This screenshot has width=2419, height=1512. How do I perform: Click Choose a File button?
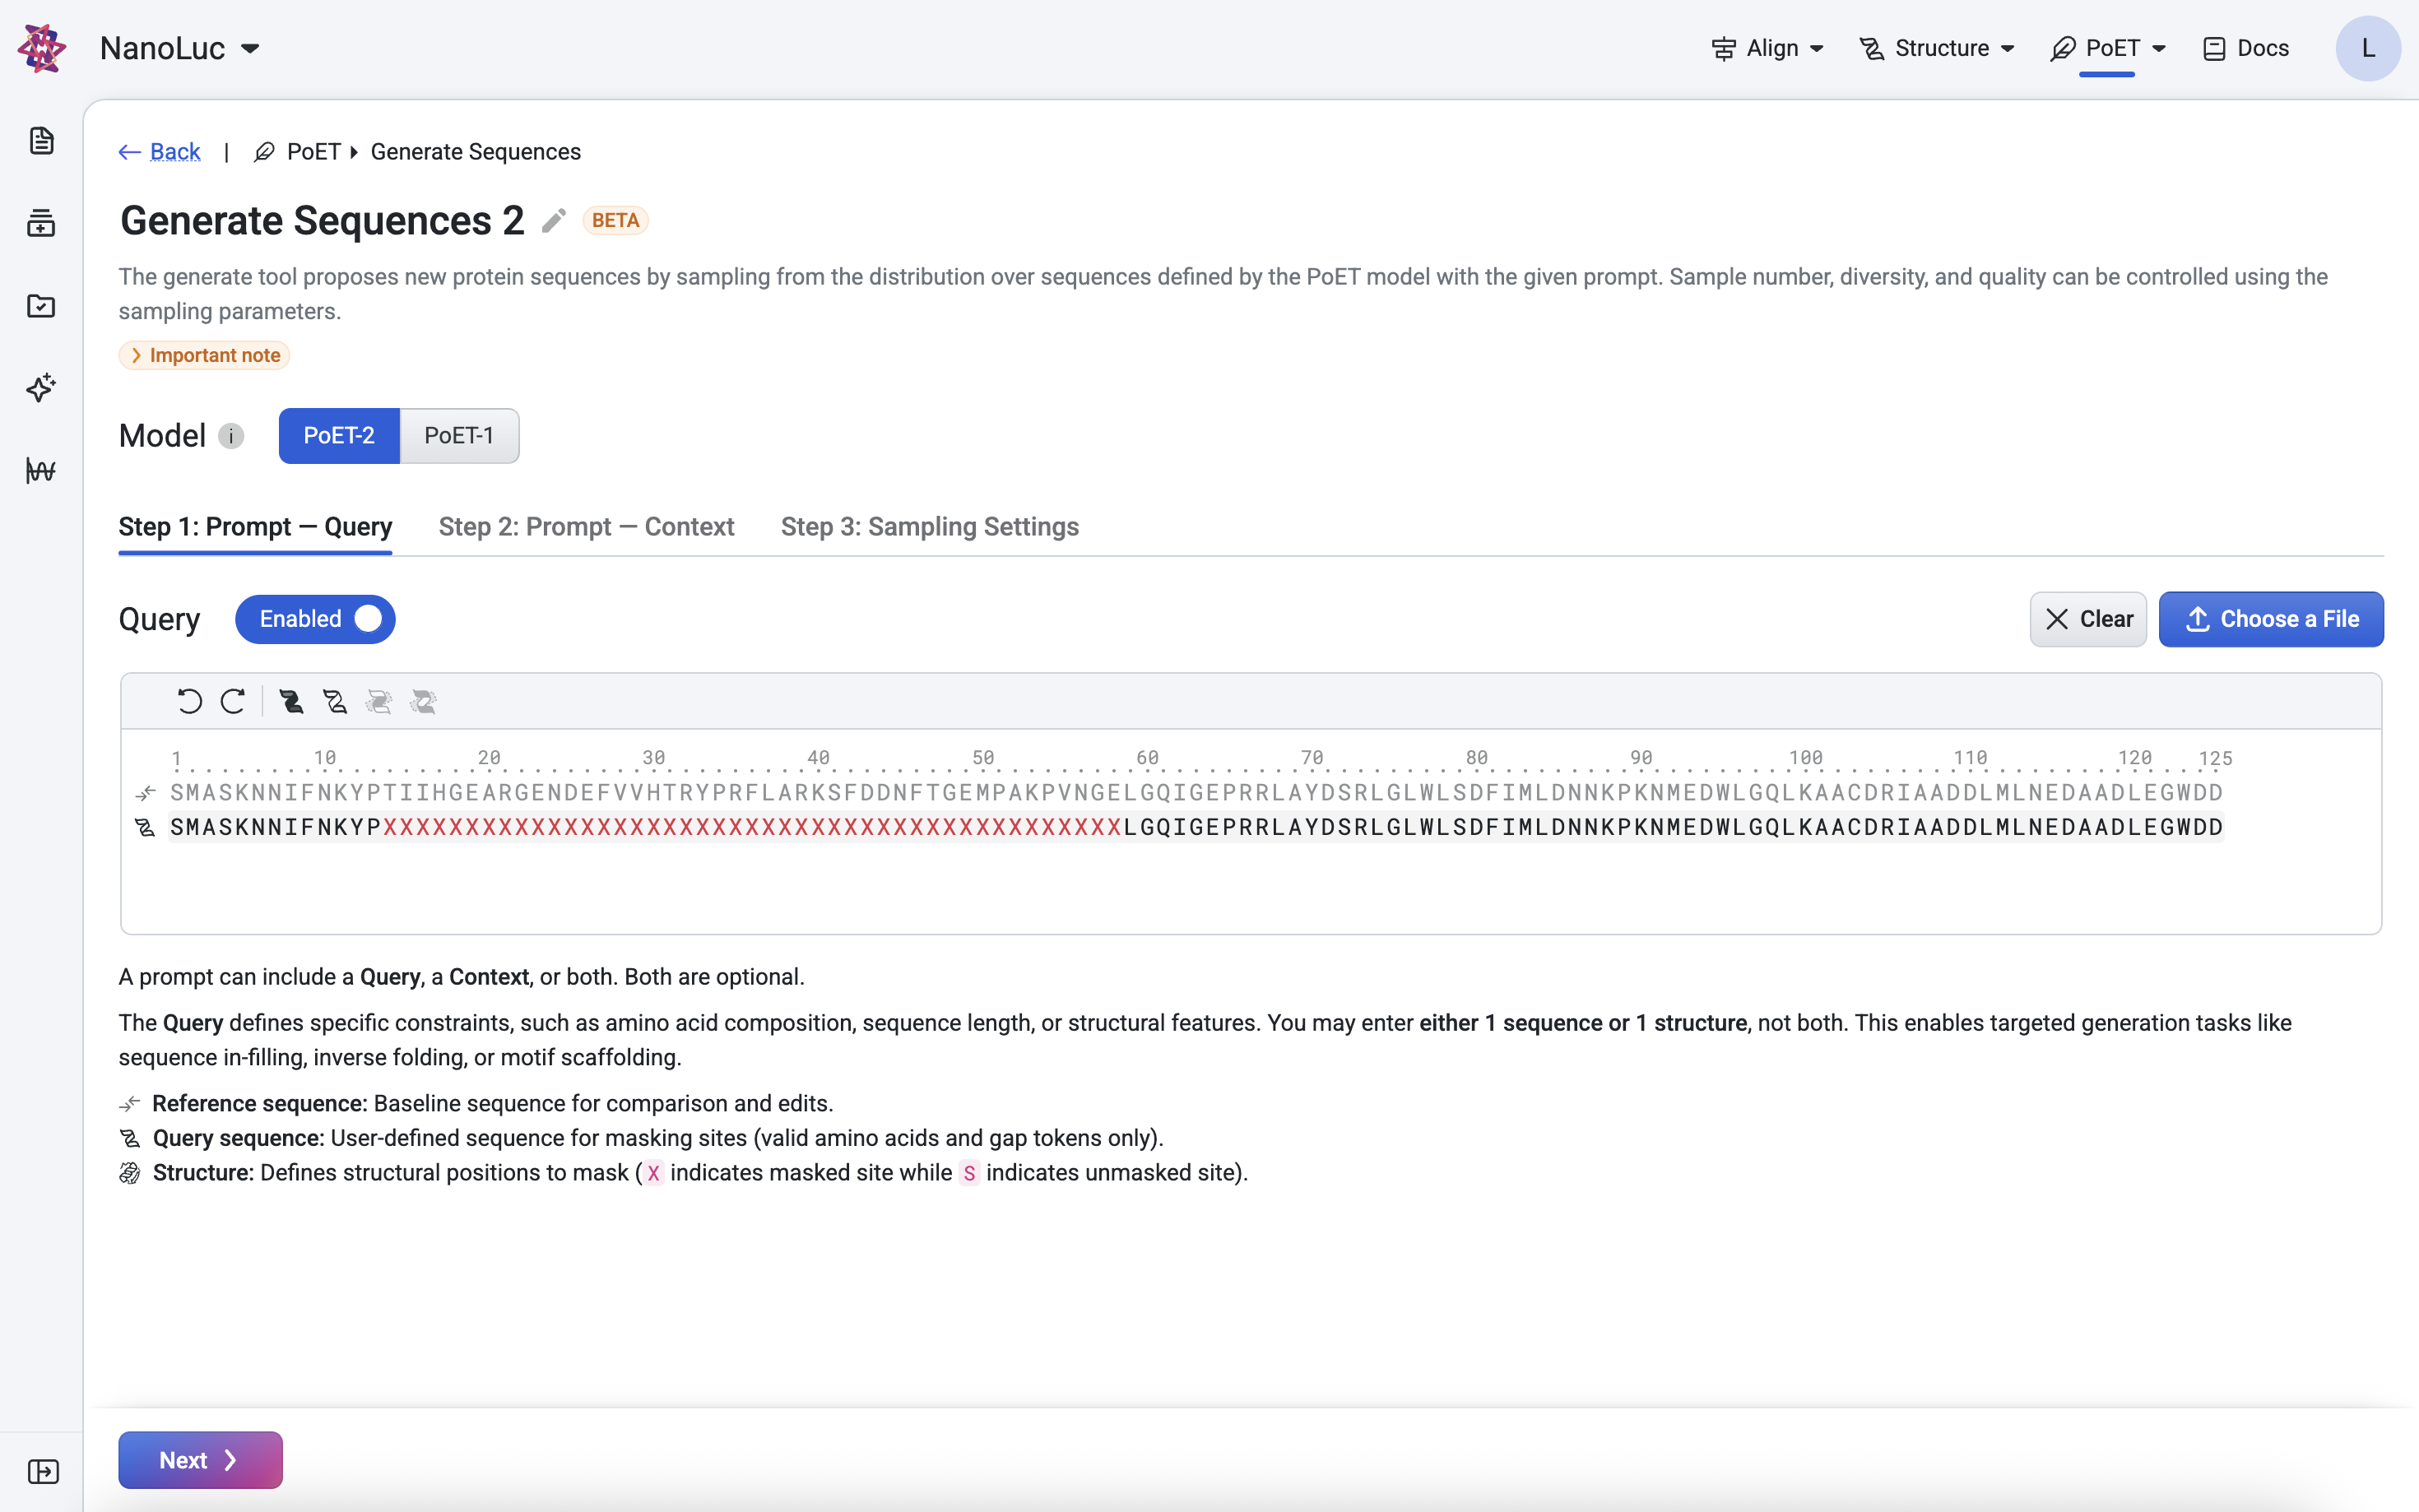(2270, 619)
